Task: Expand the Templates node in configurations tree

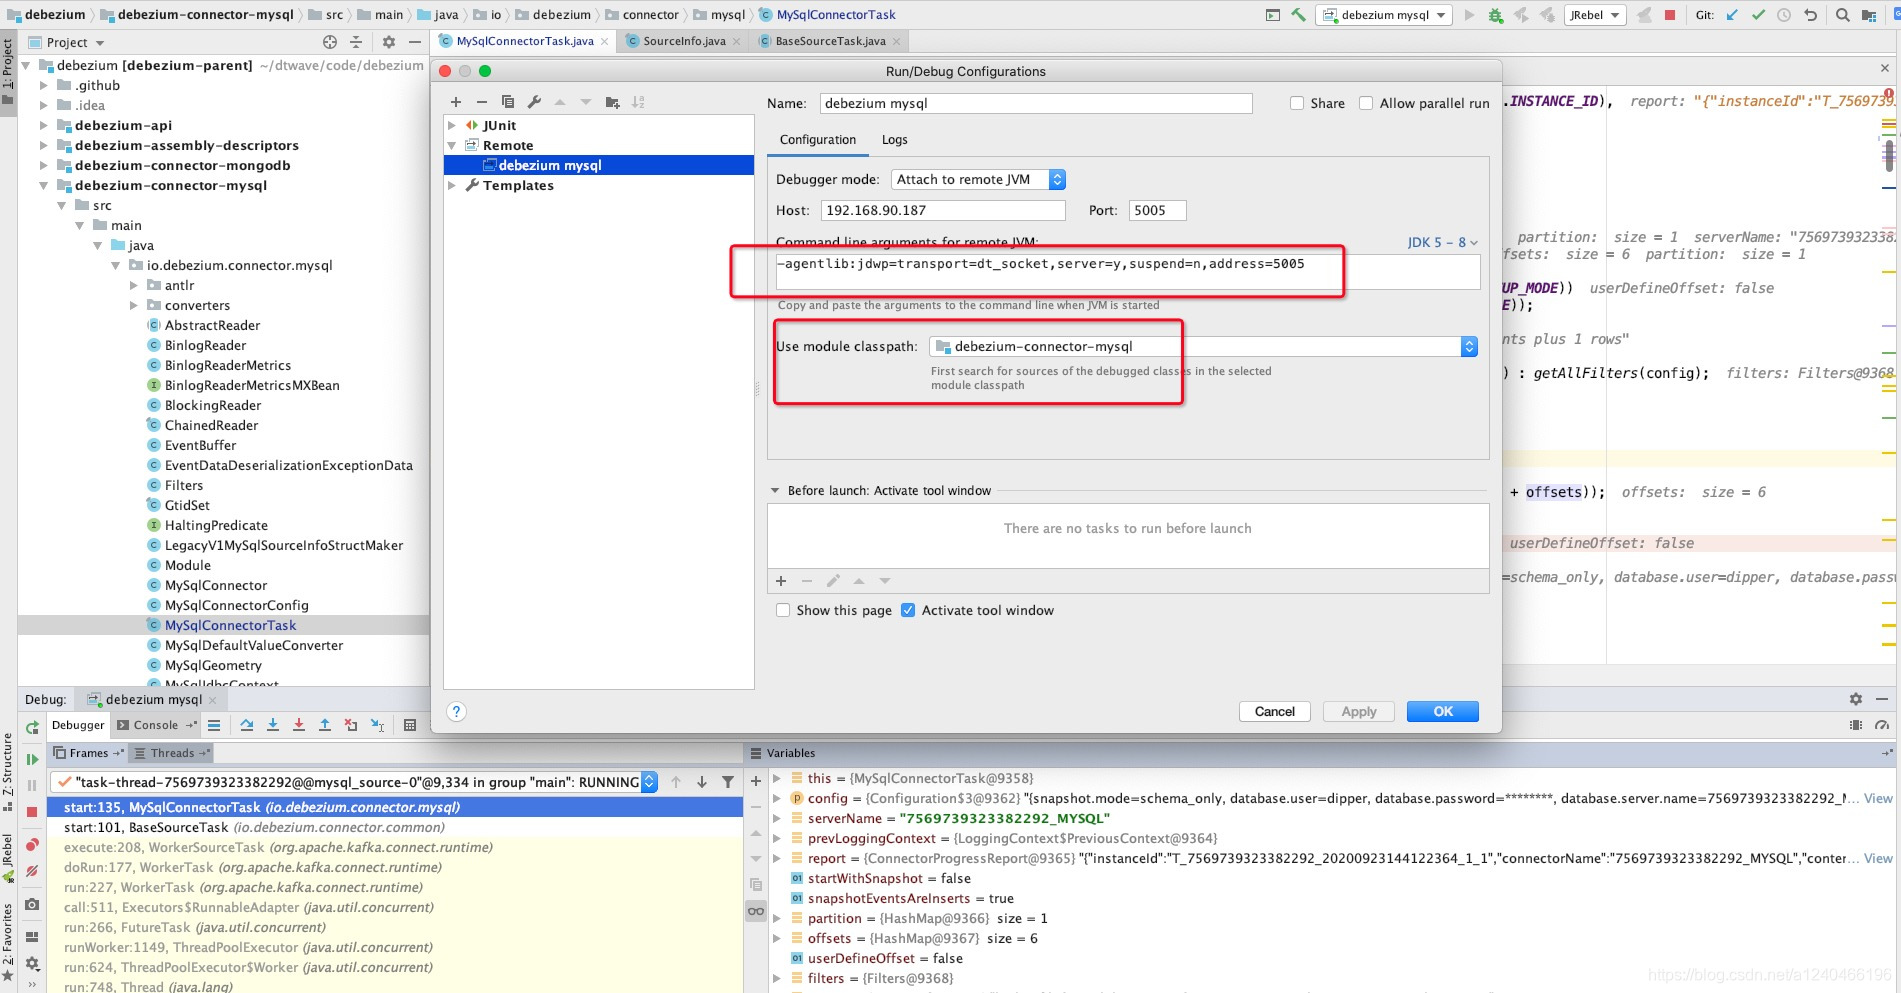Action: 452,185
